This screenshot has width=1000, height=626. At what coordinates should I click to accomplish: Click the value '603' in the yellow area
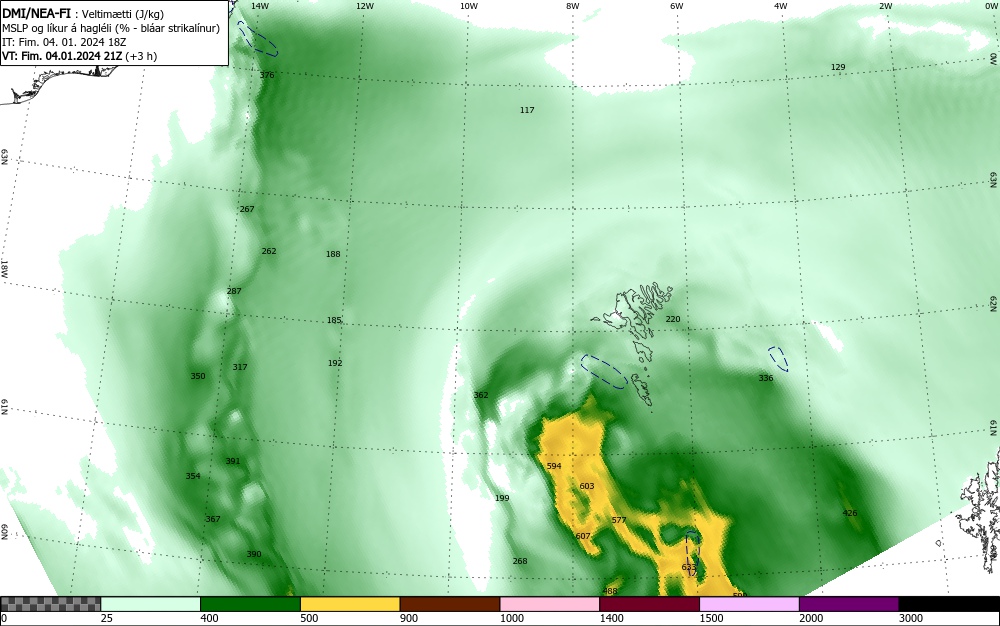pyautogui.click(x=587, y=486)
